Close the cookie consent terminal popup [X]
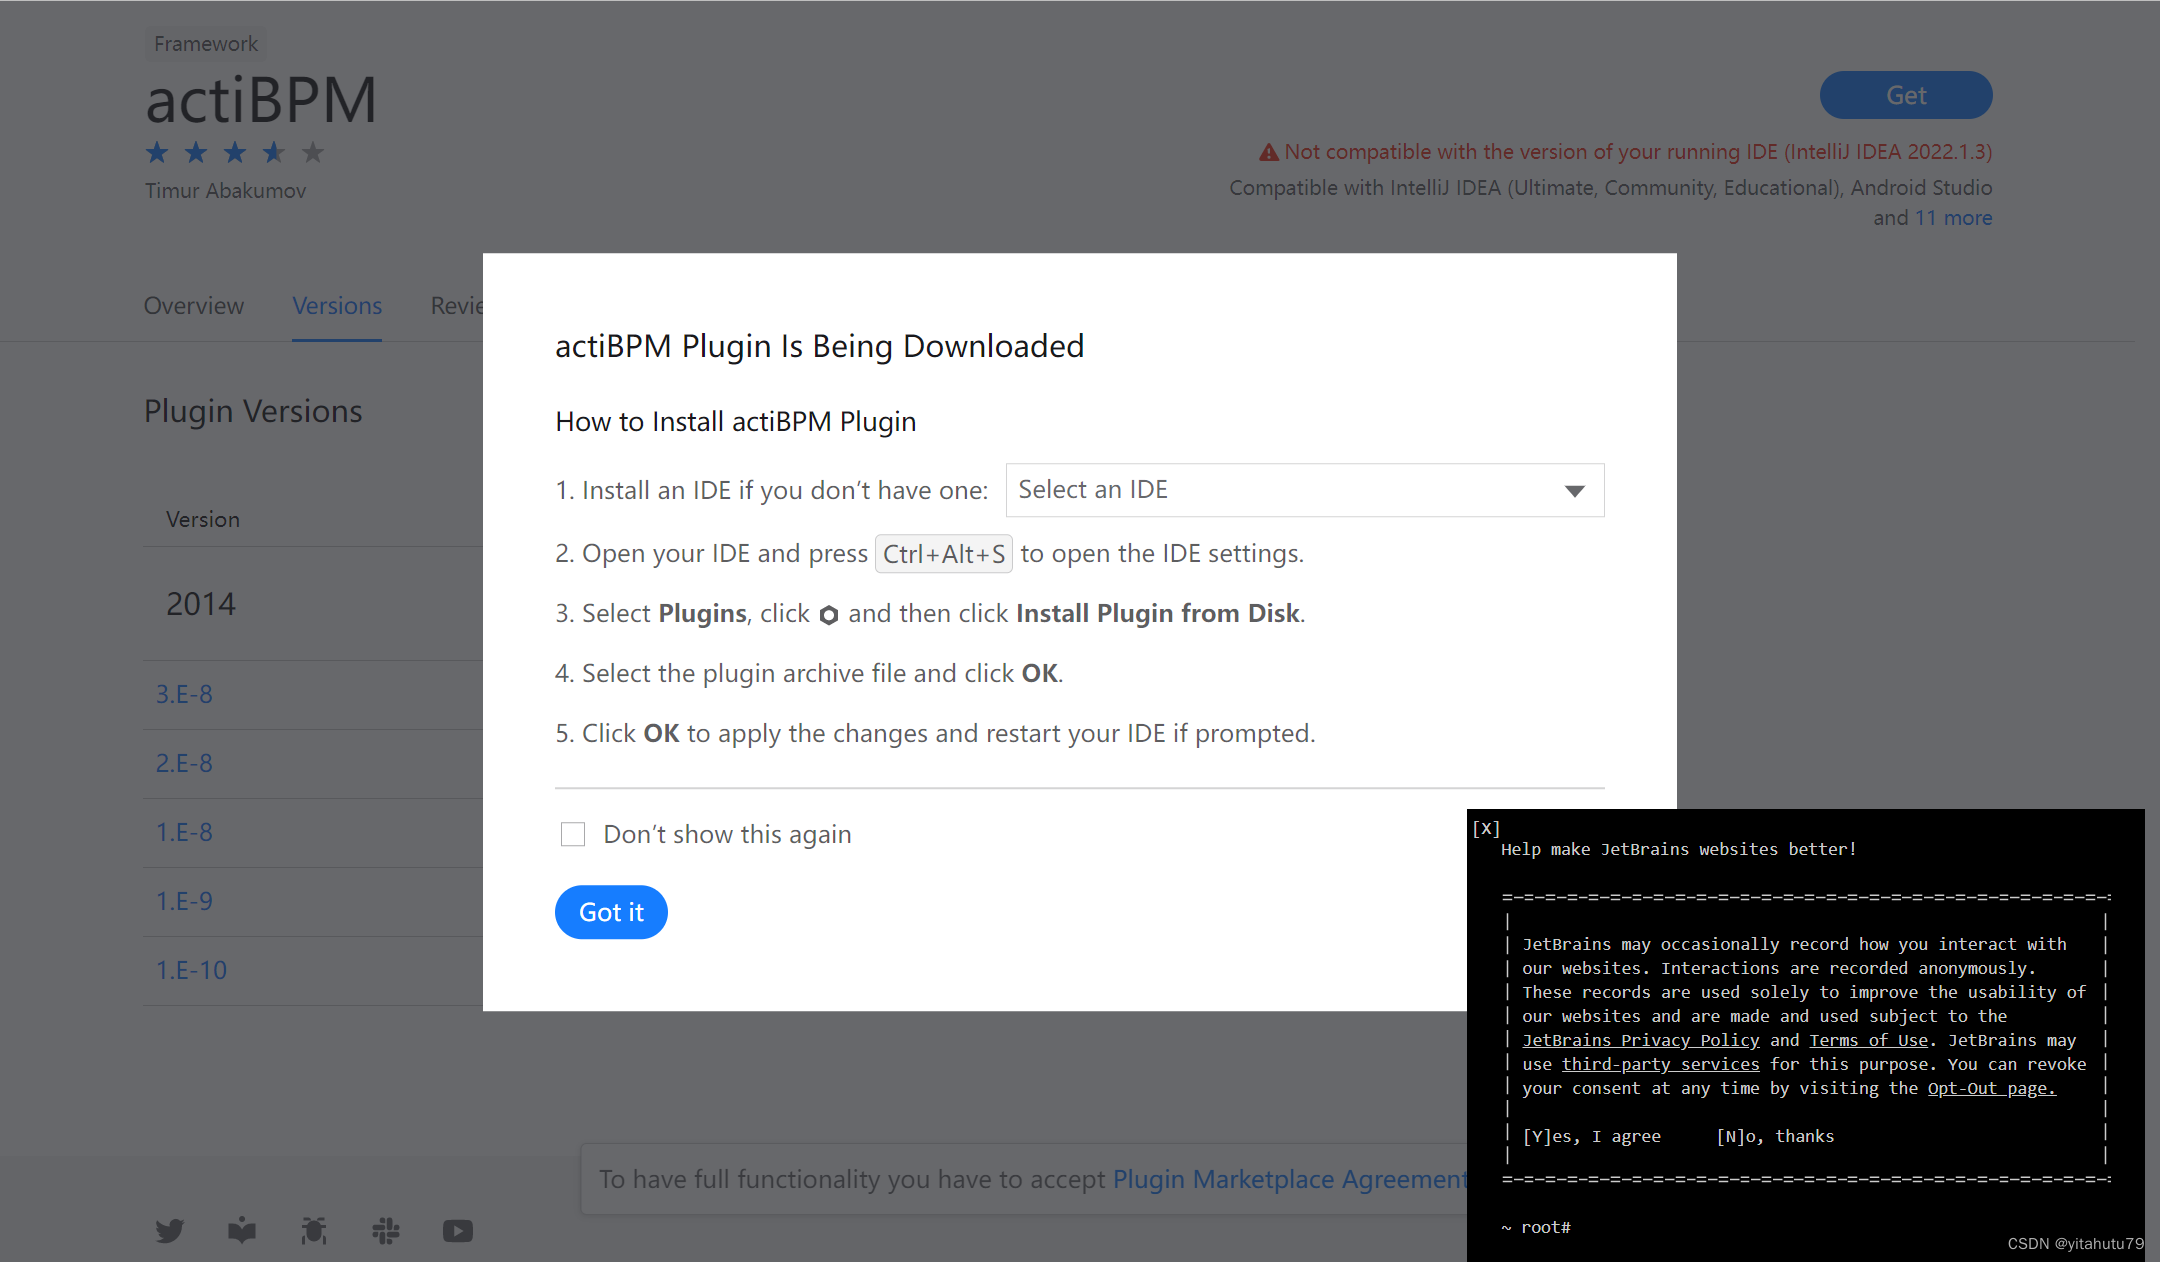 1486,828
